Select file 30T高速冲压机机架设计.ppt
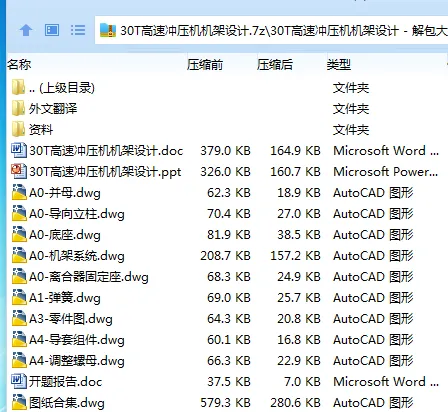Viewport: 448px width, 412px height. click(105, 172)
